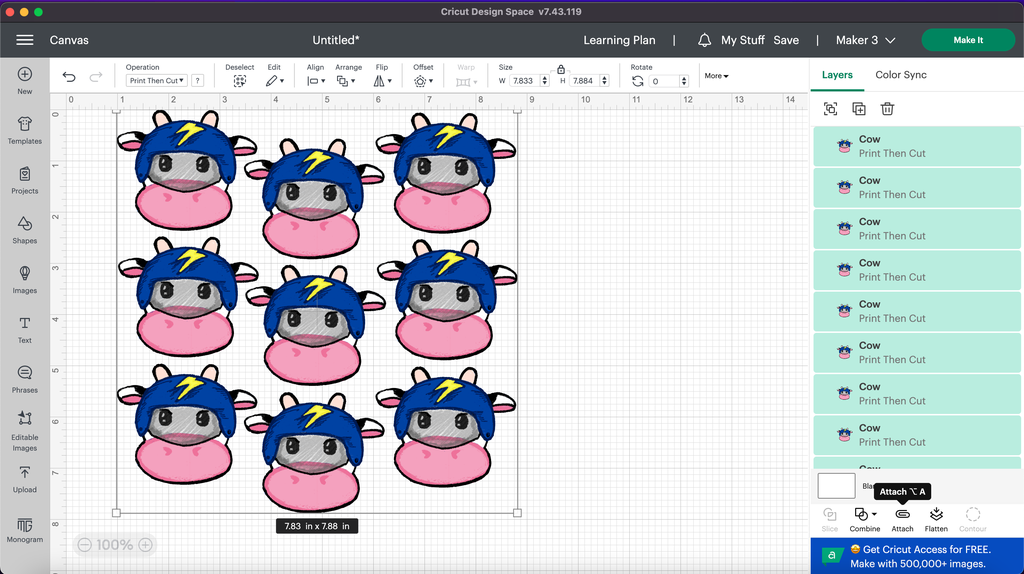1024x574 pixels.
Task: Click the white blank canvas color swatch
Action: coord(836,486)
